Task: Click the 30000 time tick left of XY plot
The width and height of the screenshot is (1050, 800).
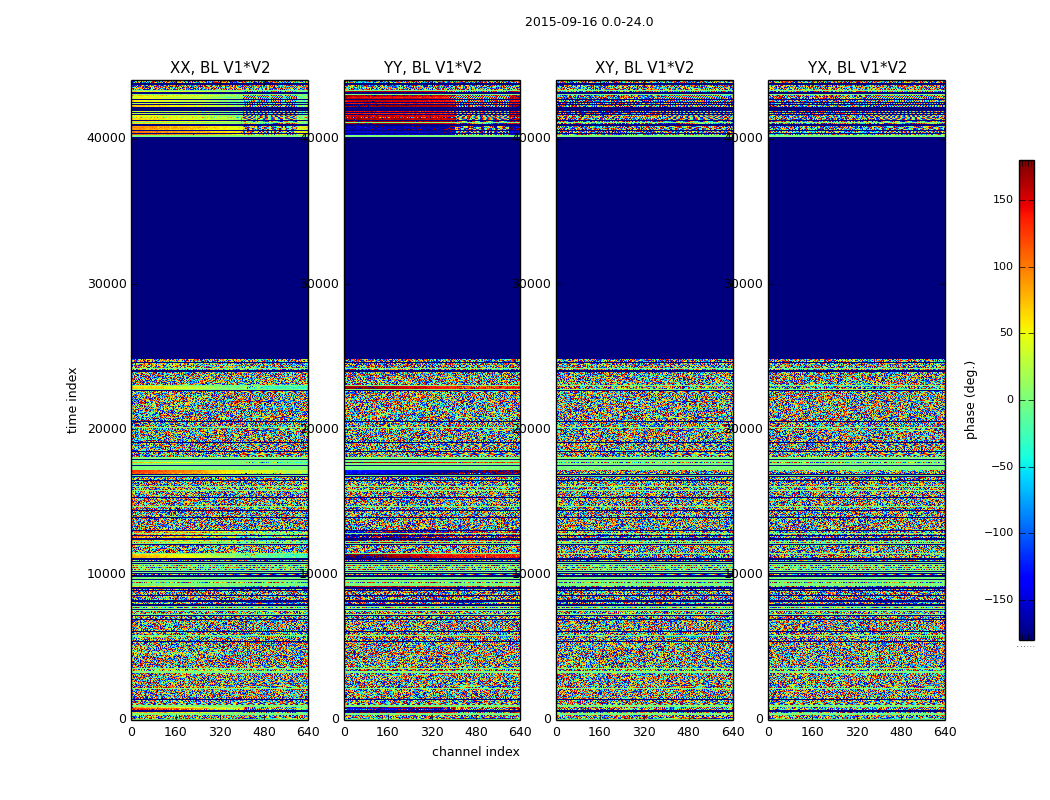Action: [x=532, y=284]
